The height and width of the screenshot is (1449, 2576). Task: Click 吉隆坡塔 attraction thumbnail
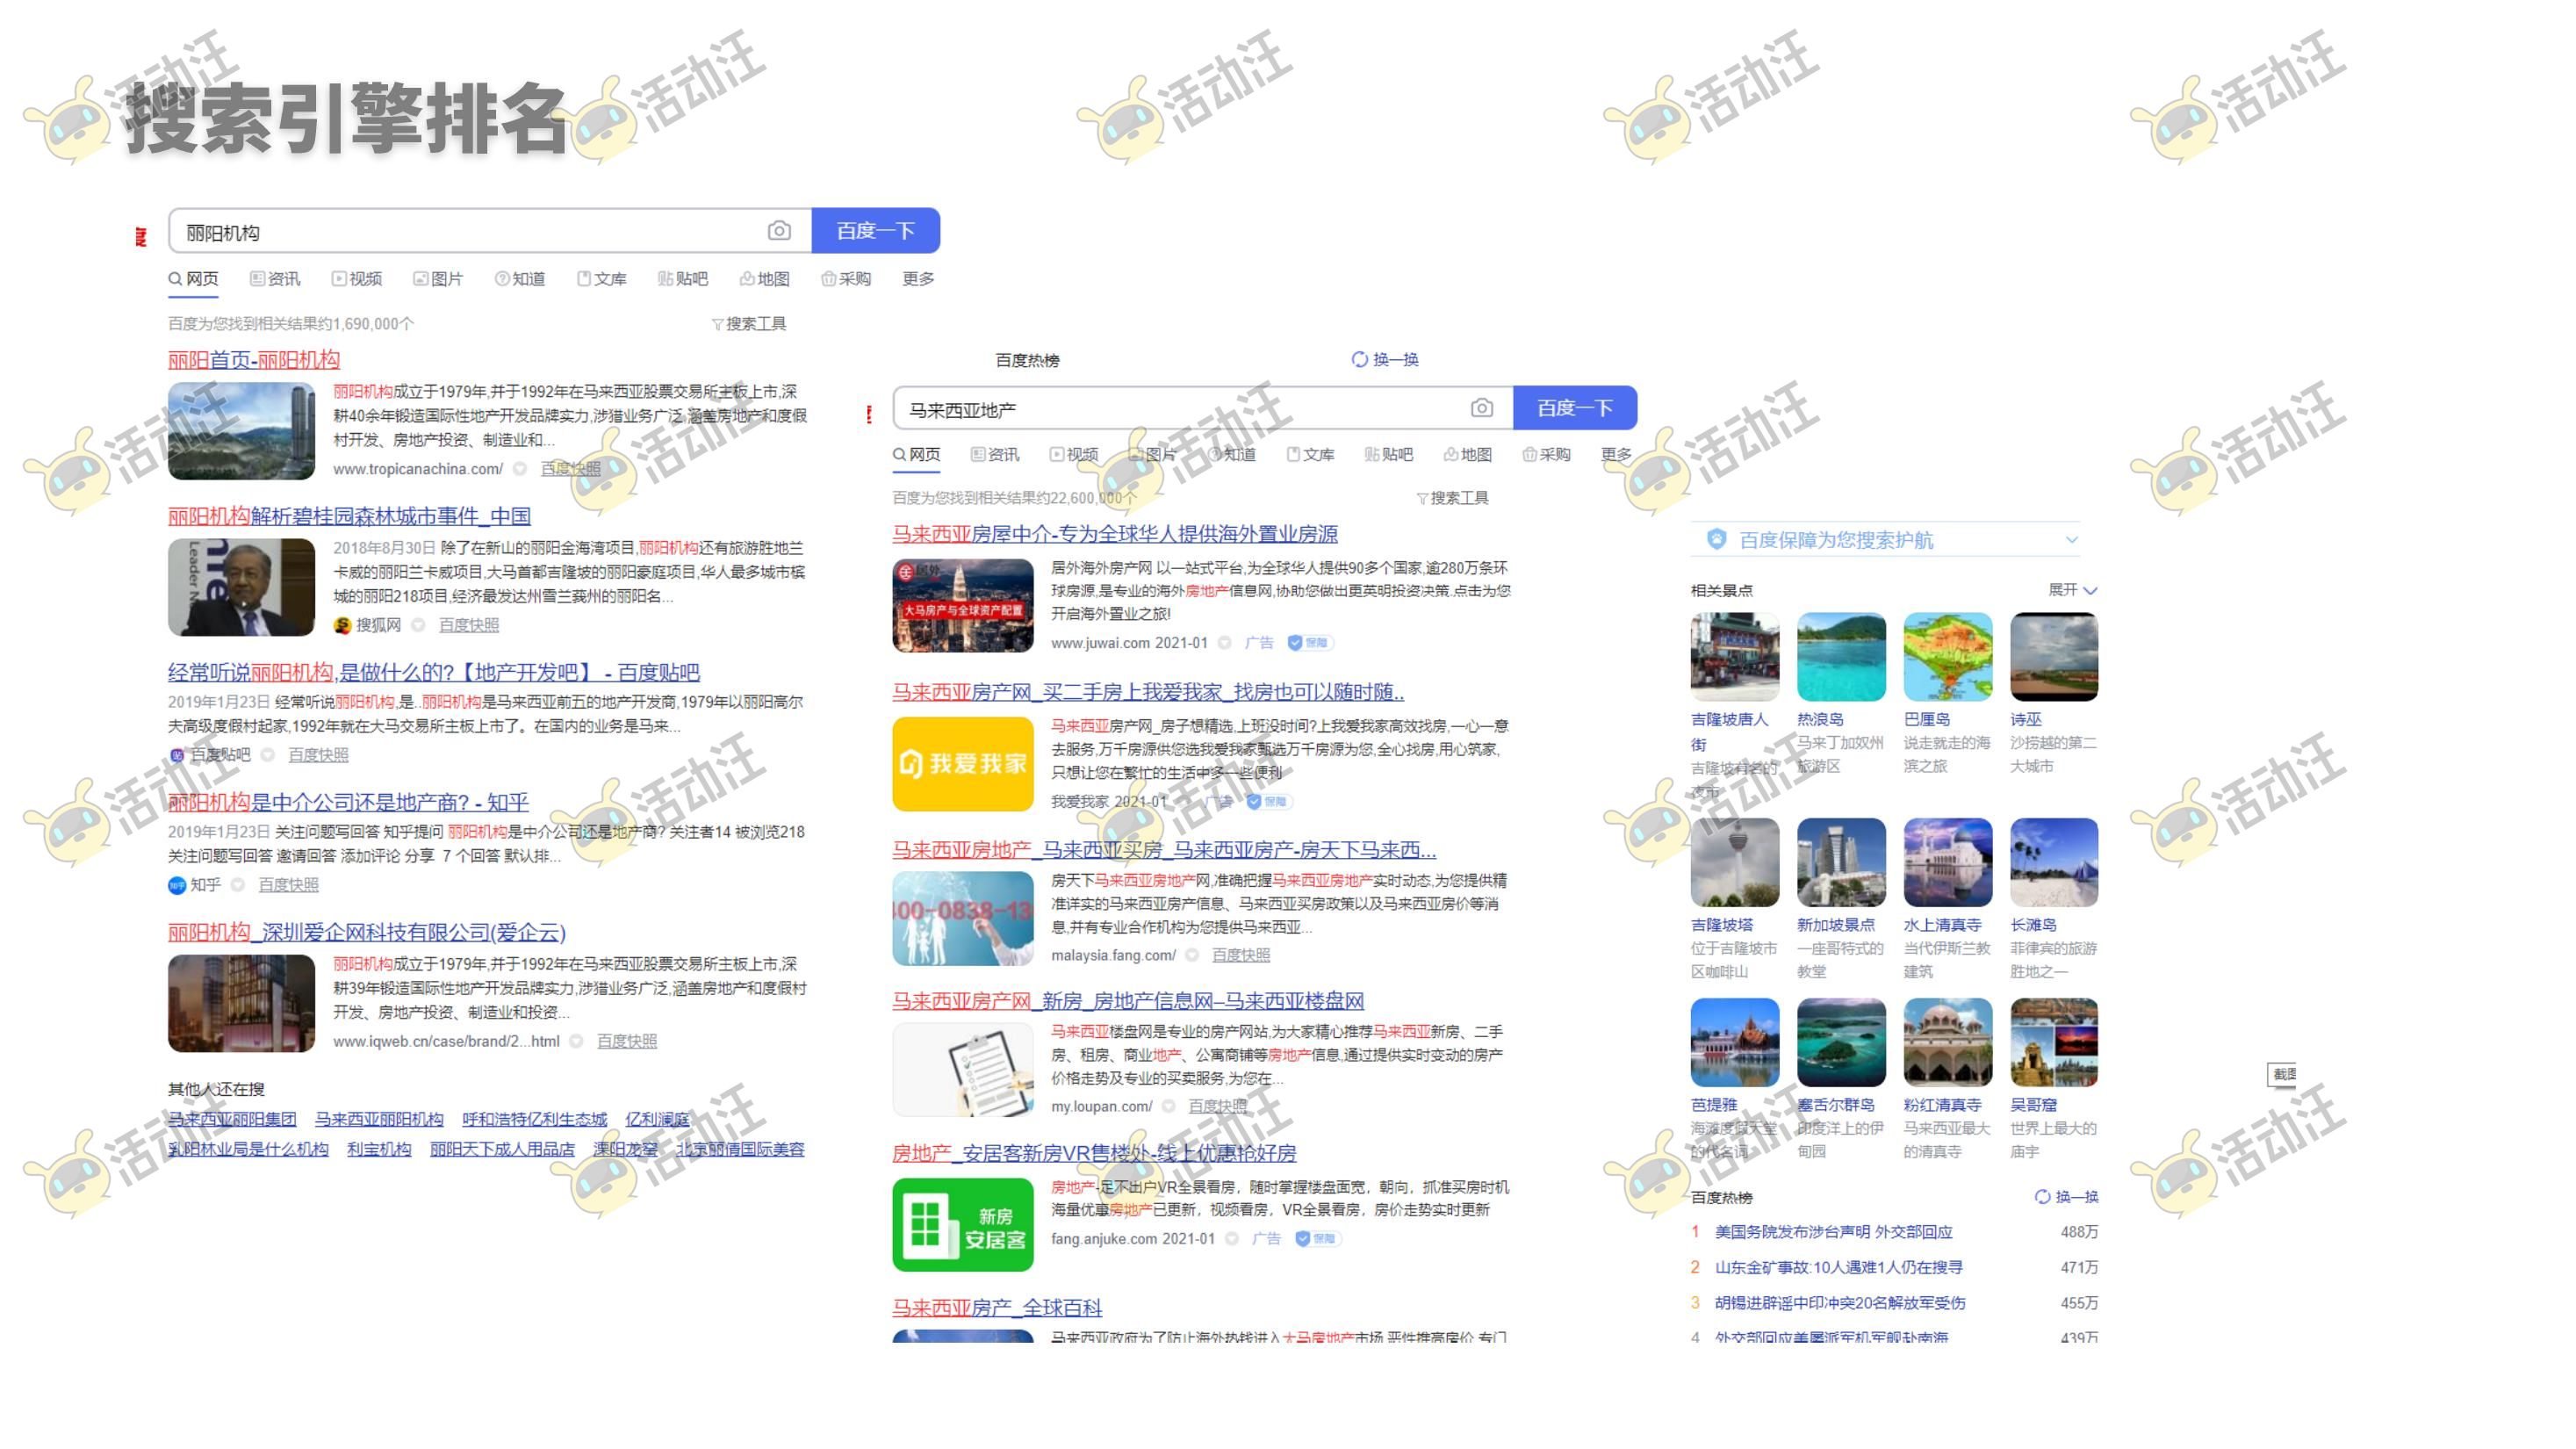click(1734, 863)
